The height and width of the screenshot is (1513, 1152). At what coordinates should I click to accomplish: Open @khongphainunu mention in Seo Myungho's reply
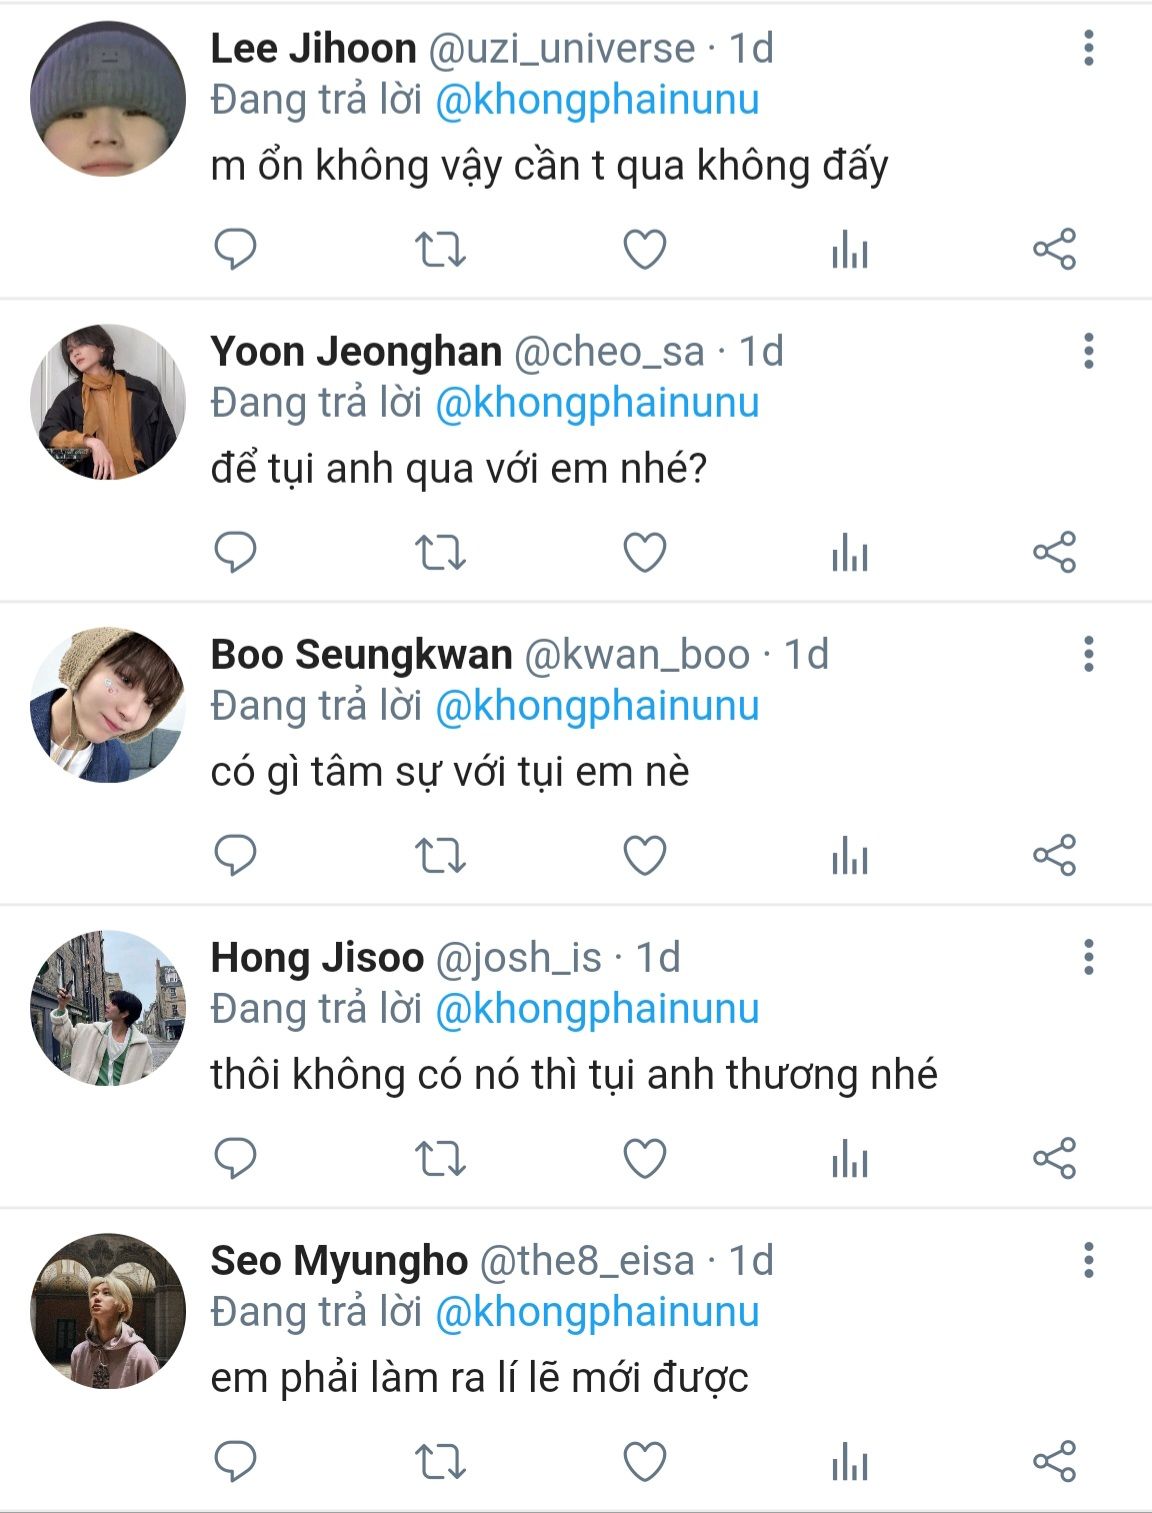coord(597,1312)
